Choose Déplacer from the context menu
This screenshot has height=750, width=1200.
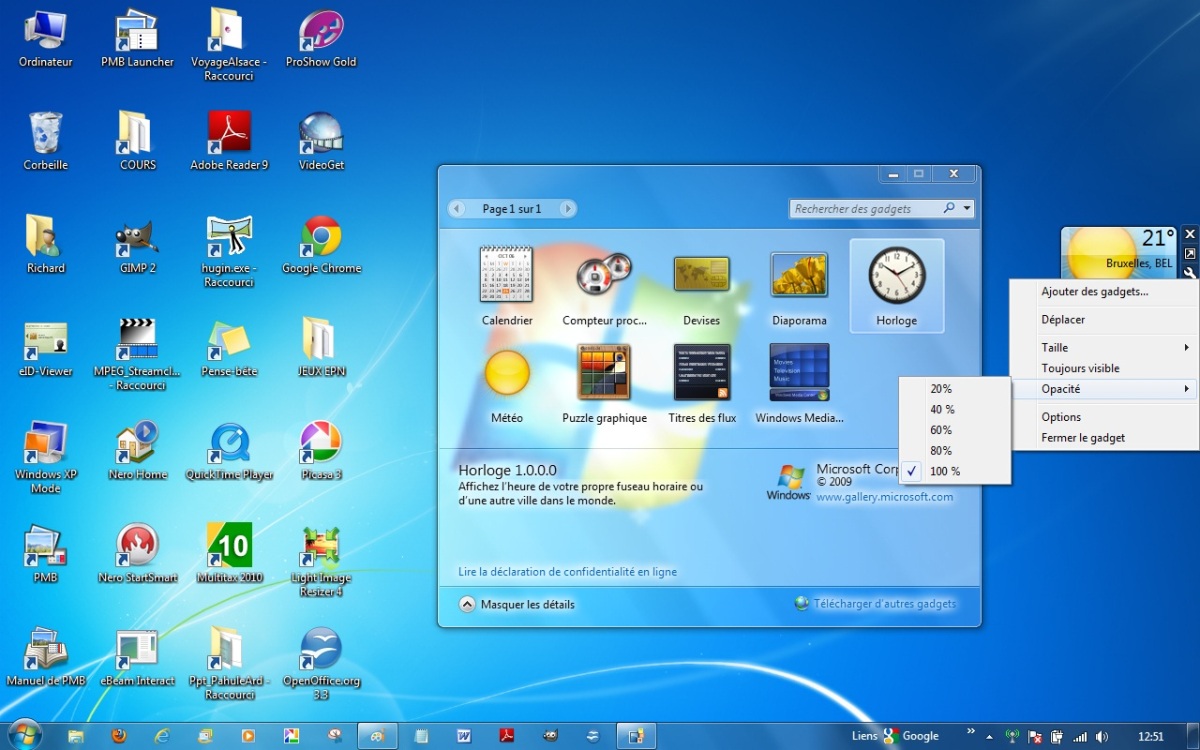coord(1104,319)
